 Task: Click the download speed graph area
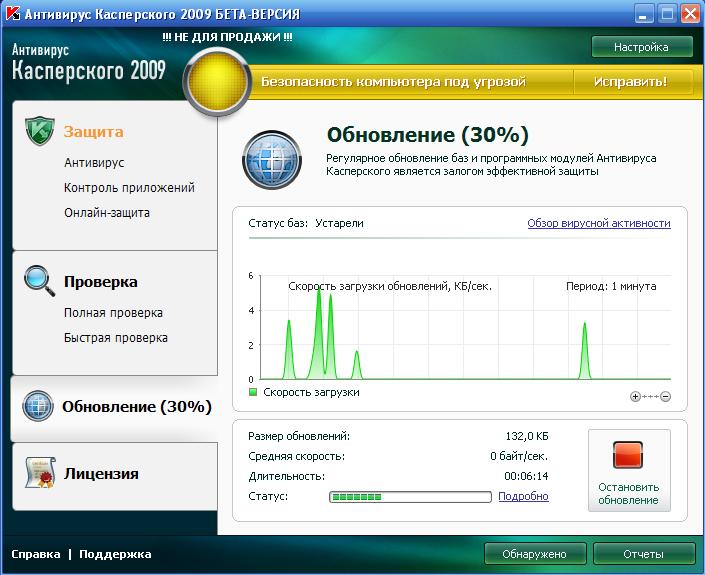[465, 328]
